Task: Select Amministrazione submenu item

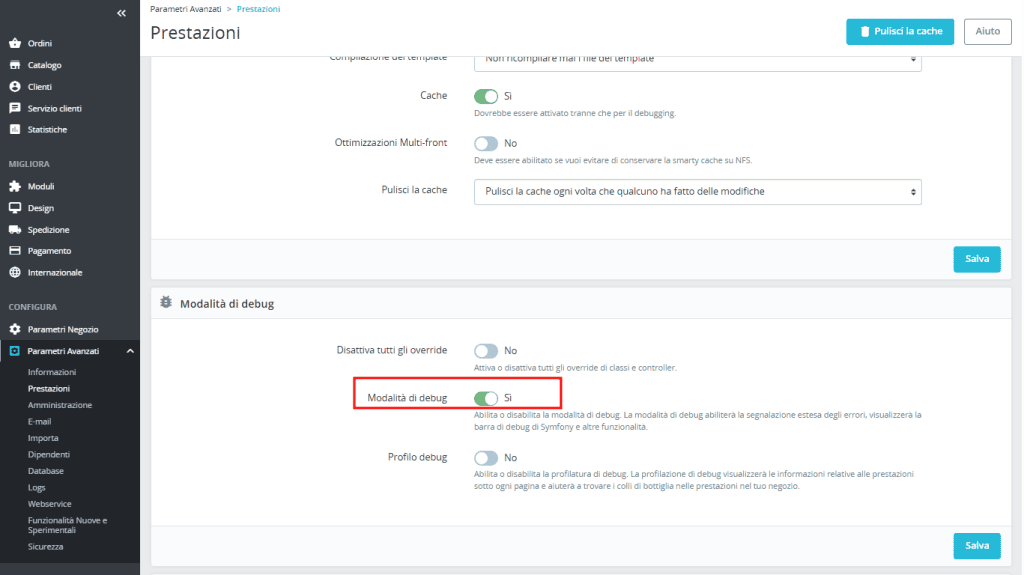Action: pyautogui.click(x=59, y=405)
